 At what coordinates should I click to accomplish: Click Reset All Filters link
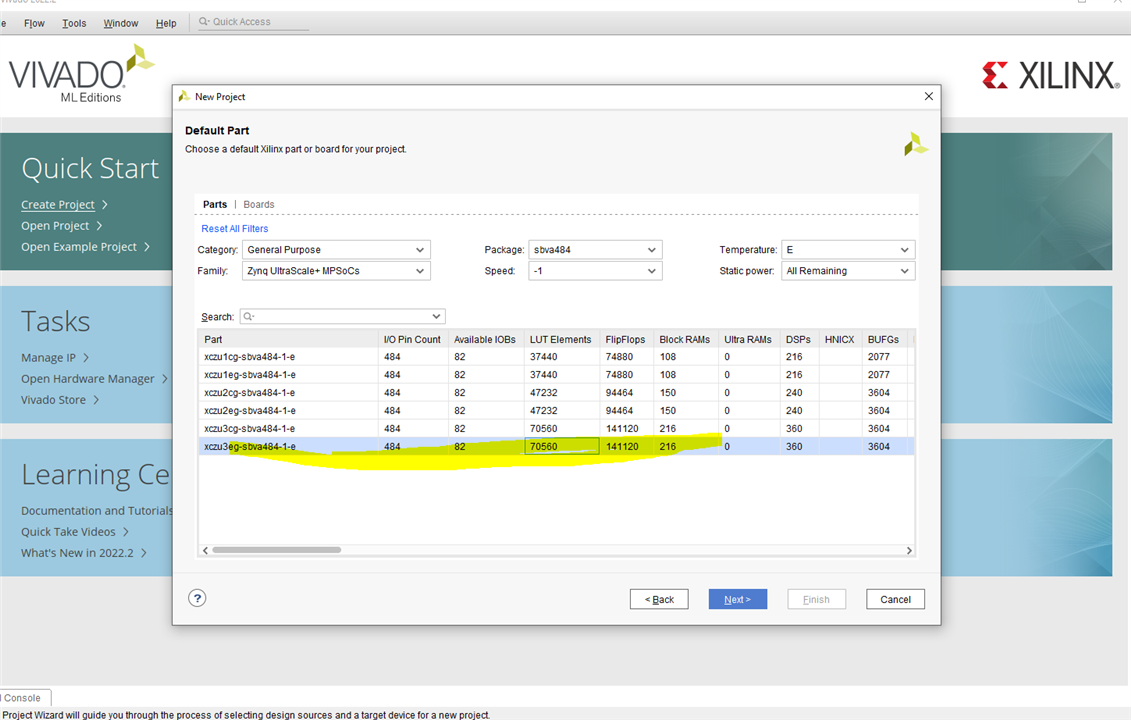click(x=235, y=229)
